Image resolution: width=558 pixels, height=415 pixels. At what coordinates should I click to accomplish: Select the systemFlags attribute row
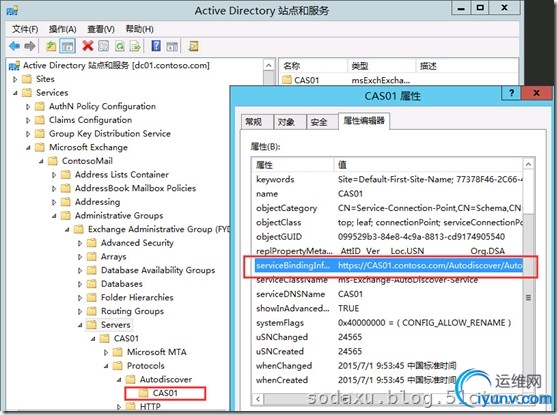pyautogui.click(x=389, y=323)
